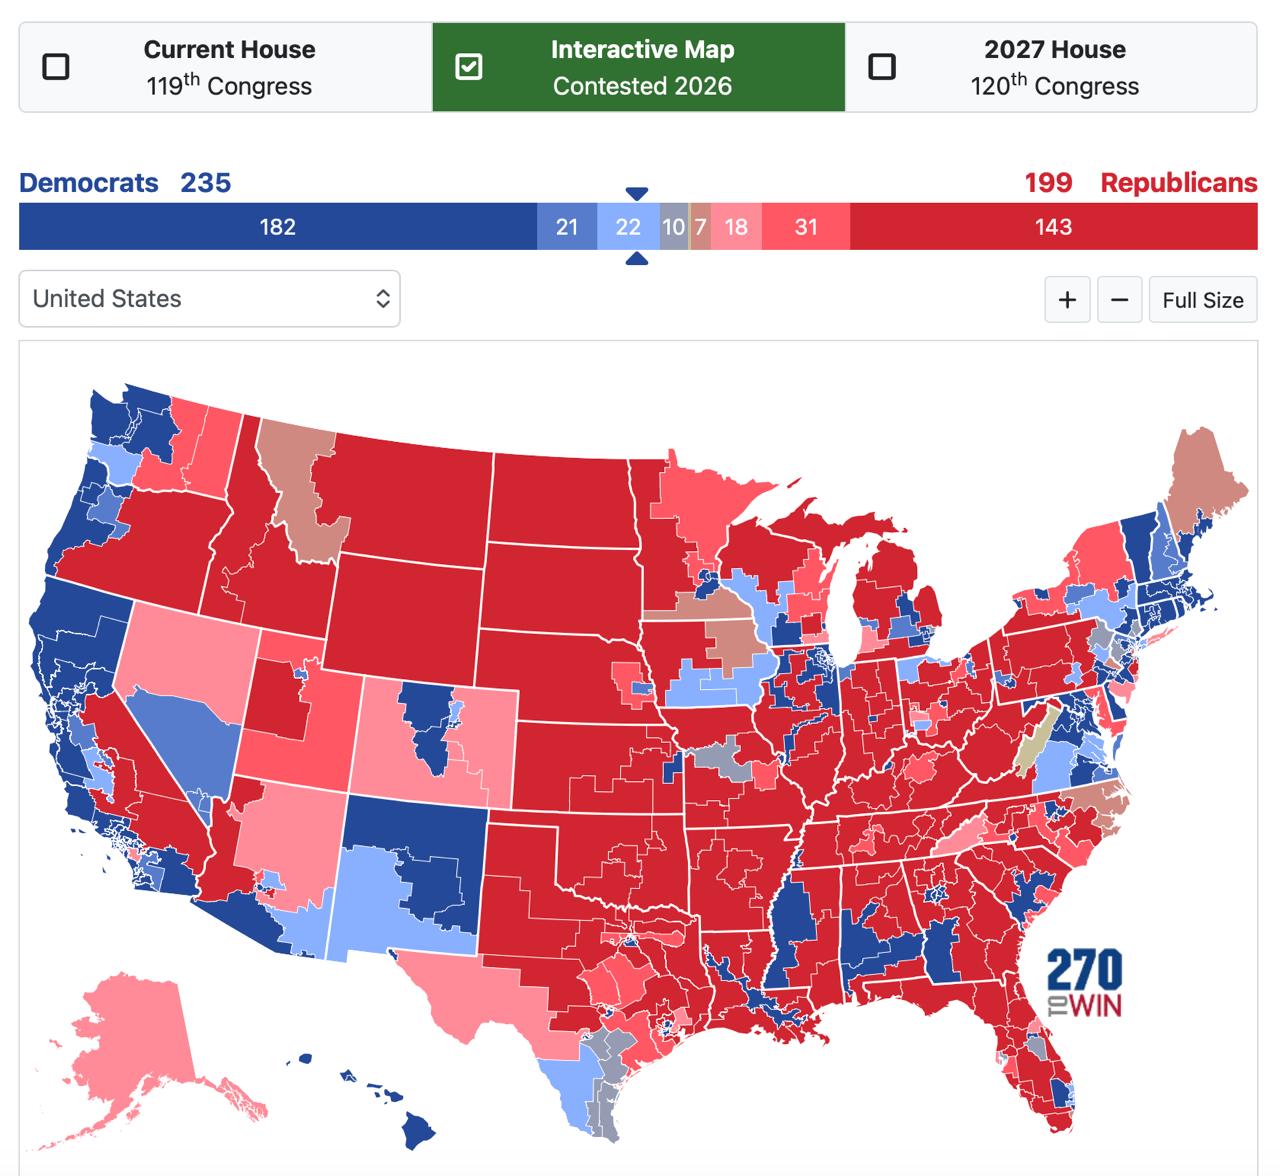Screen dimensions: 1280x1176
Task: Select the leans Republican 31 segment
Action: 806,227
